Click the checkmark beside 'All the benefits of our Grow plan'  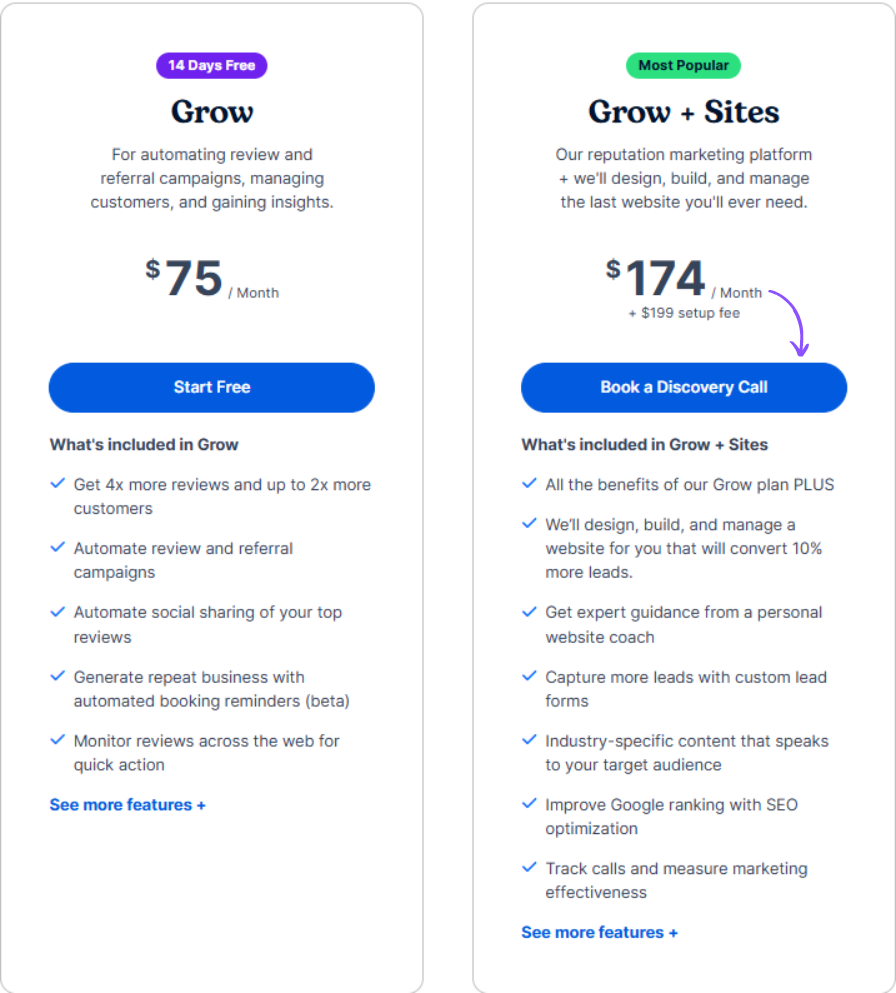coord(529,483)
